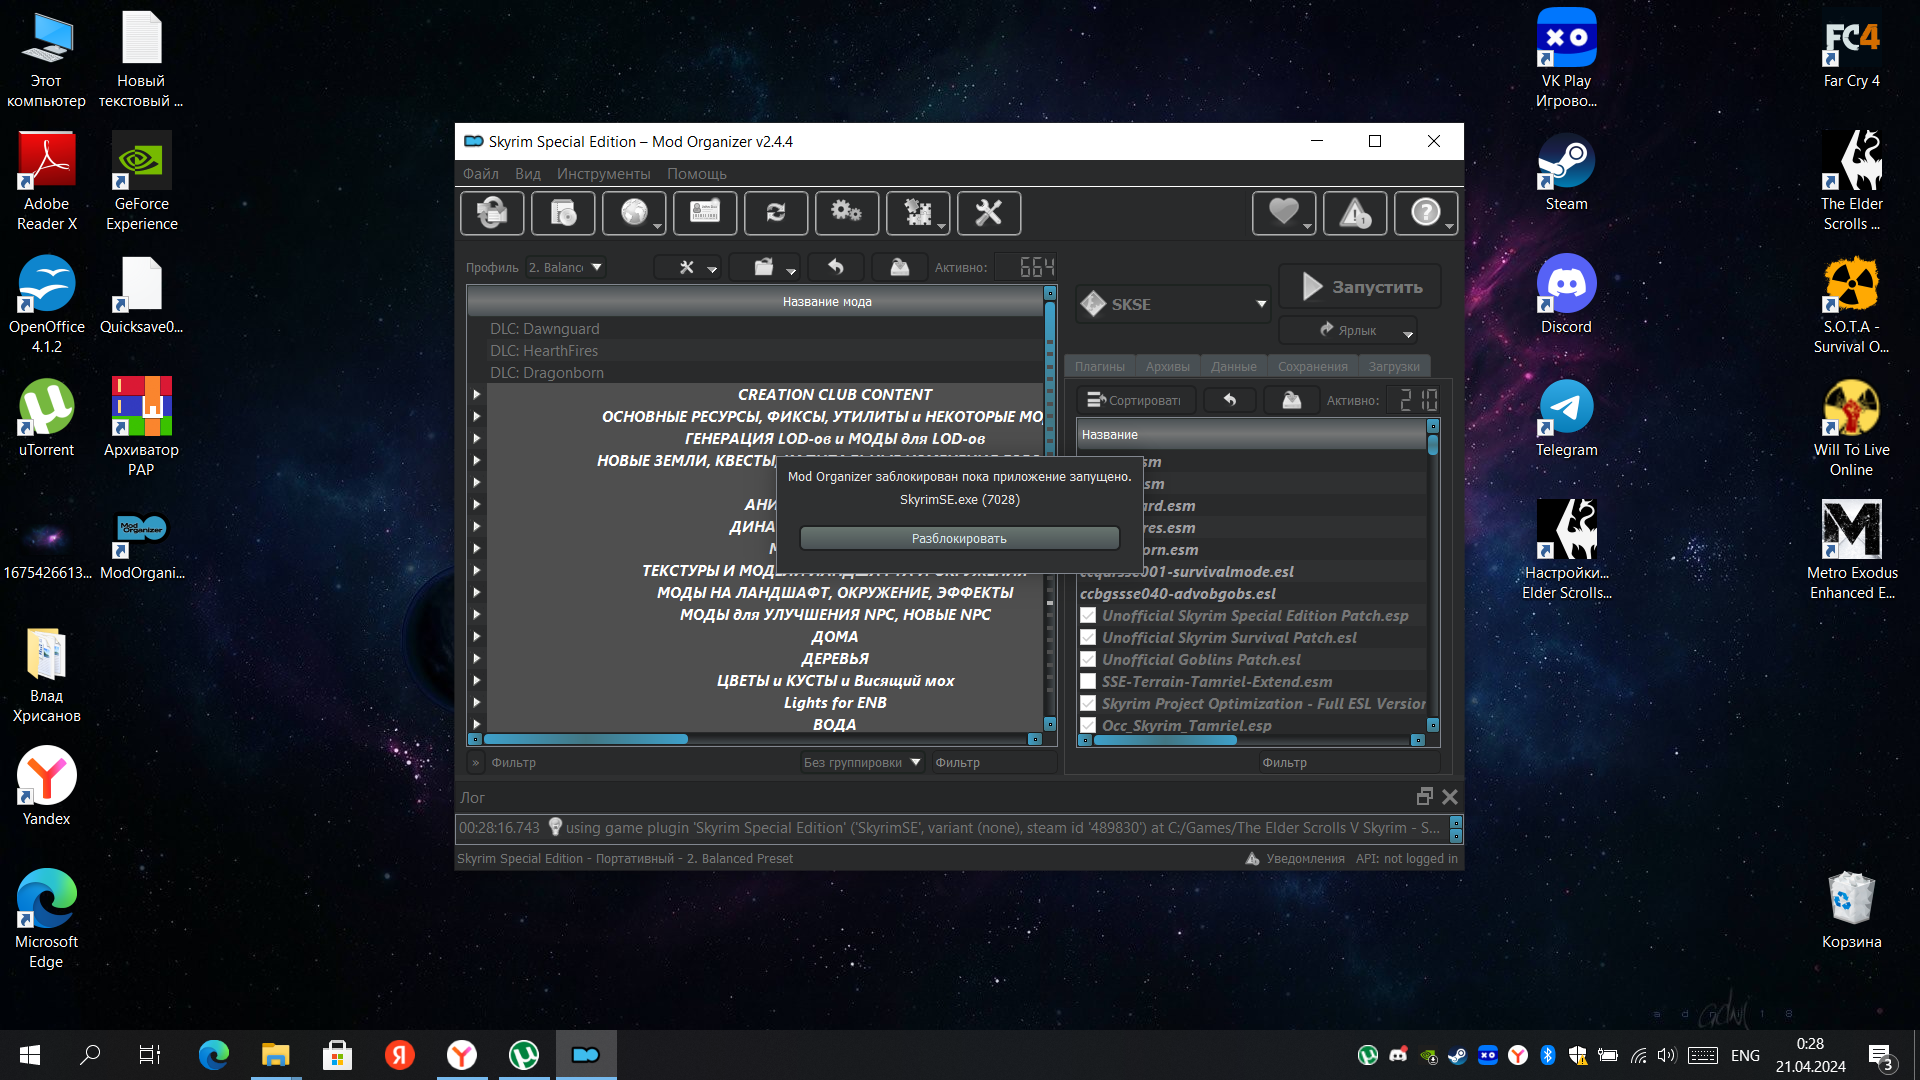
Task: Undock the Log panel
Action: point(1425,796)
